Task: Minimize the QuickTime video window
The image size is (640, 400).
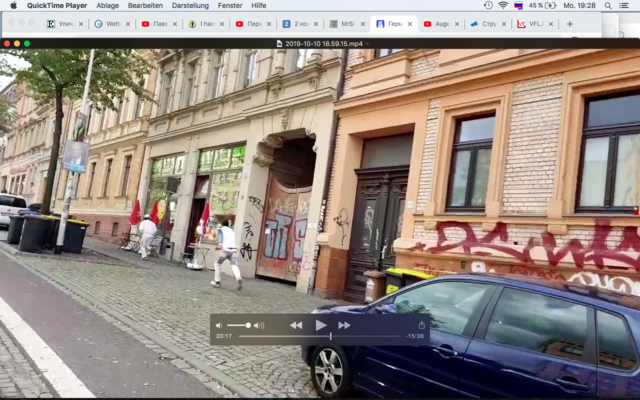Action: pyautogui.click(x=17, y=43)
